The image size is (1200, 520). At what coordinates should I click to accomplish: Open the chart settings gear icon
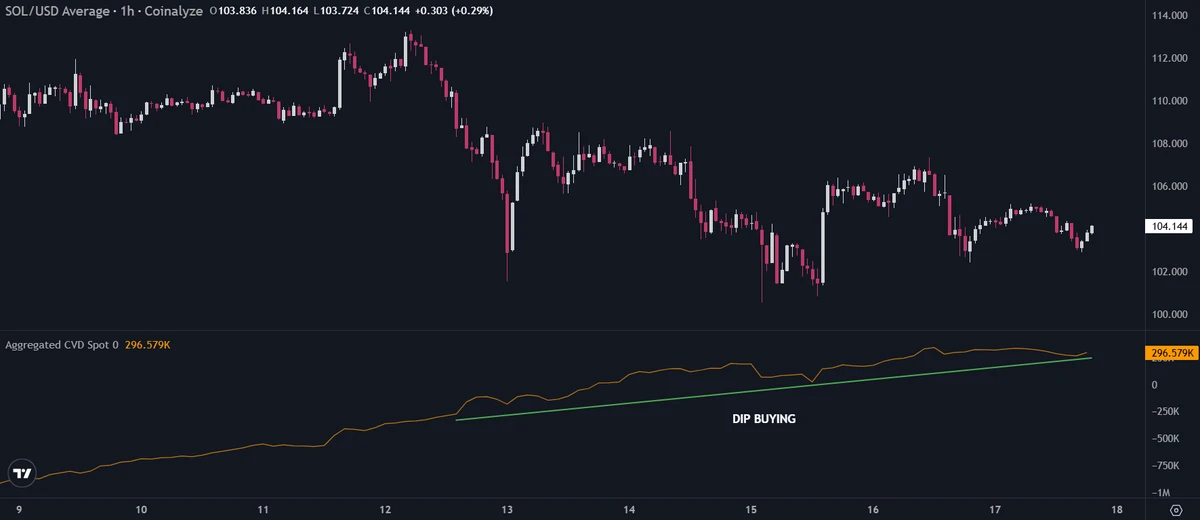pyautogui.click(x=1176, y=510)
